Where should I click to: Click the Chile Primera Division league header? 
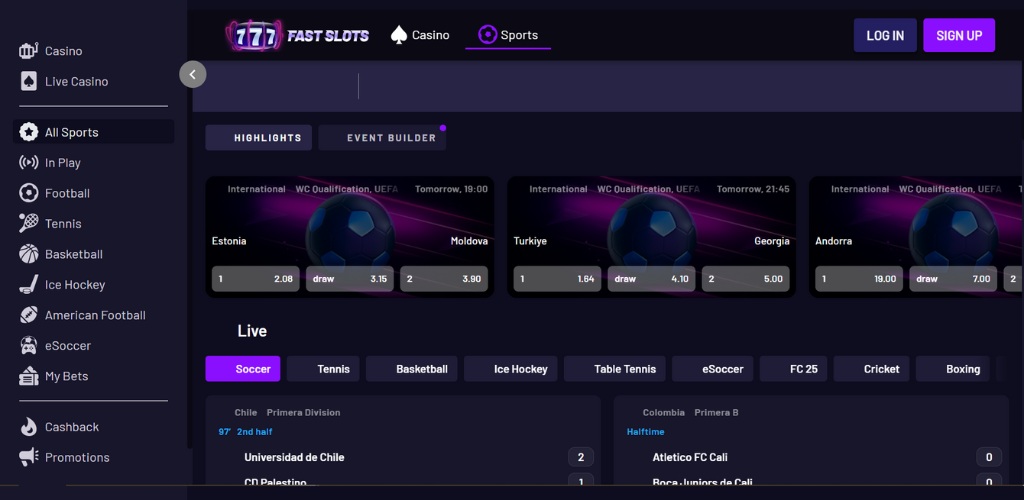tap(287, 413)
